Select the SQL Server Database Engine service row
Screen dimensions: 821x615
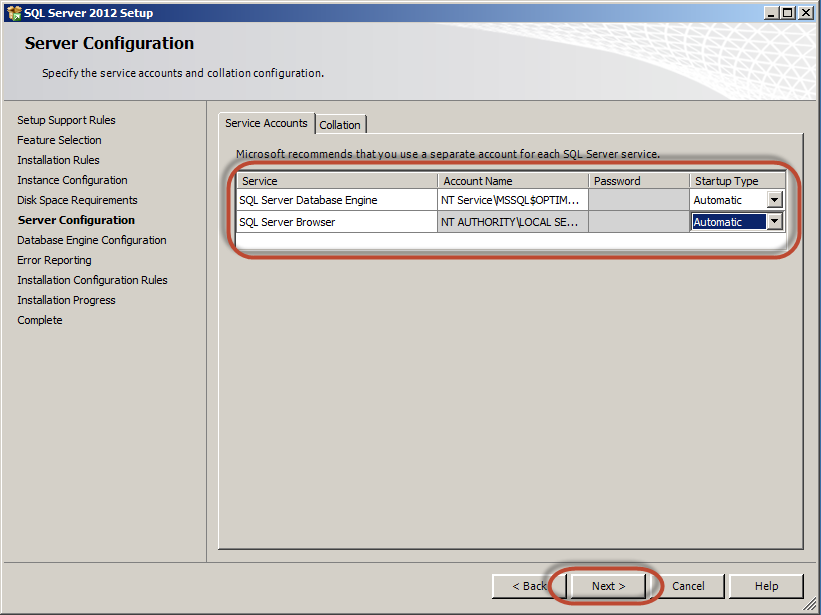(336, 200)
